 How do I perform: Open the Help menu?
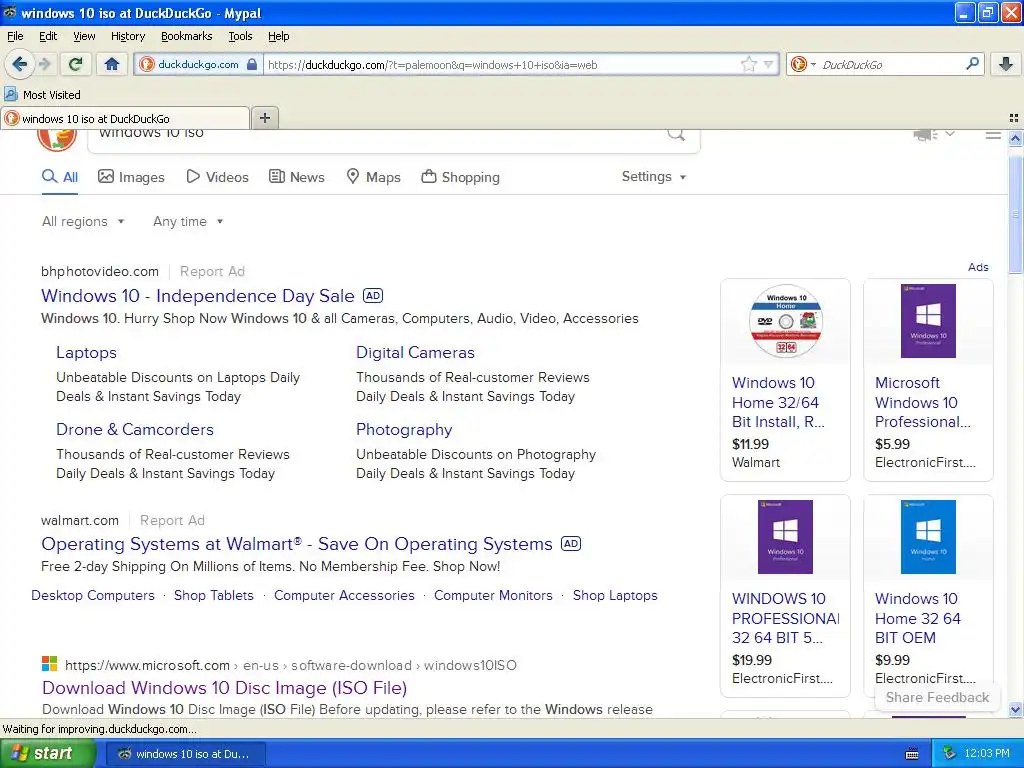279,36
